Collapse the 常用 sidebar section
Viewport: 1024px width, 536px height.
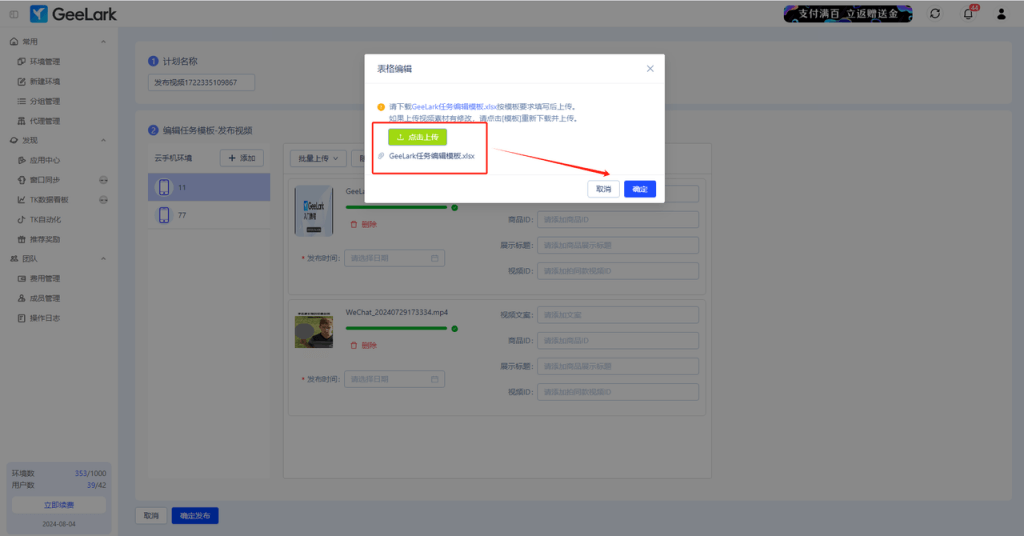(104, 42)
